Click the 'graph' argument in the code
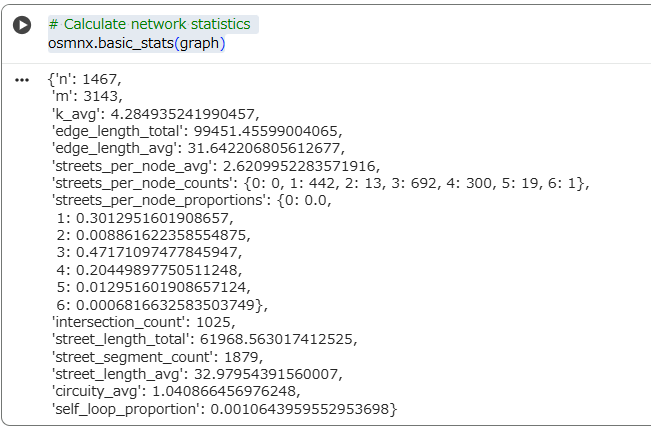Image resolution: width=651 pixels, height=429 pixels. 199,44
